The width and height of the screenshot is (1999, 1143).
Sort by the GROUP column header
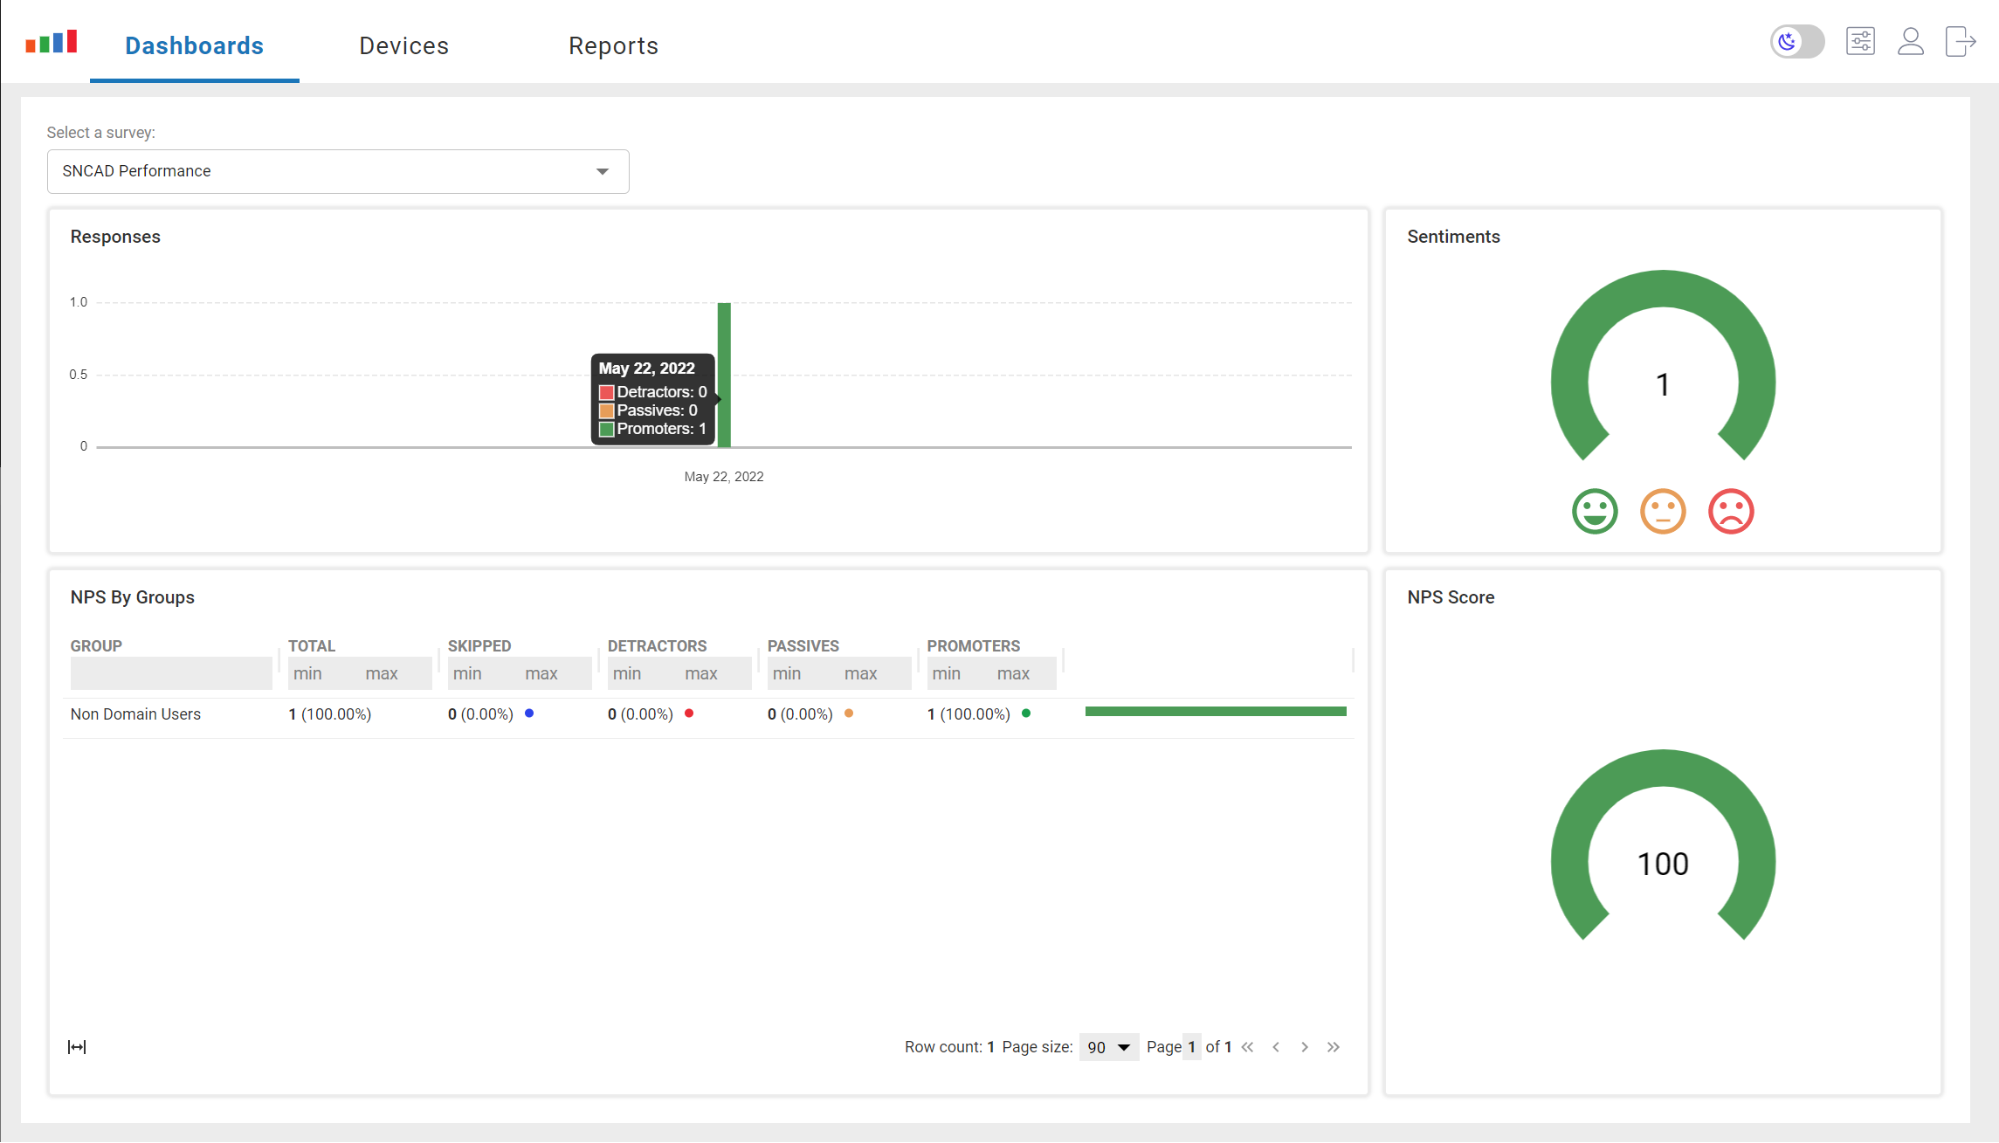click(x=96, y=646)
